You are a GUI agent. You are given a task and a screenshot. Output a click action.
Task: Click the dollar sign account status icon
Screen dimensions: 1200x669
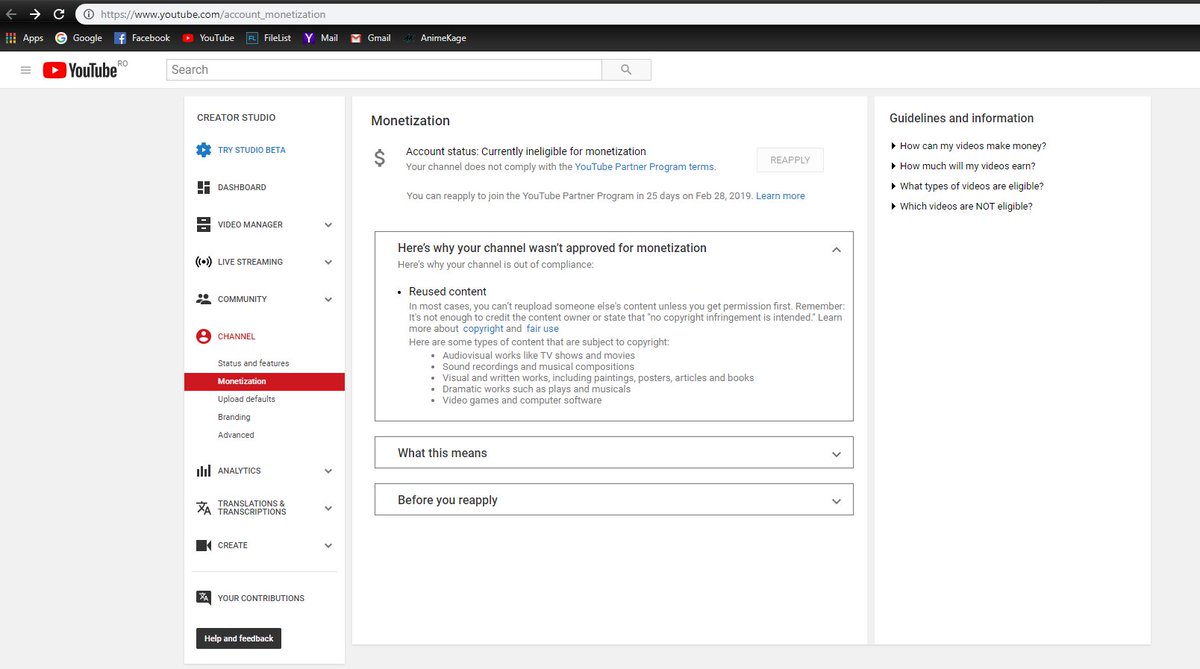click(379, 158)
